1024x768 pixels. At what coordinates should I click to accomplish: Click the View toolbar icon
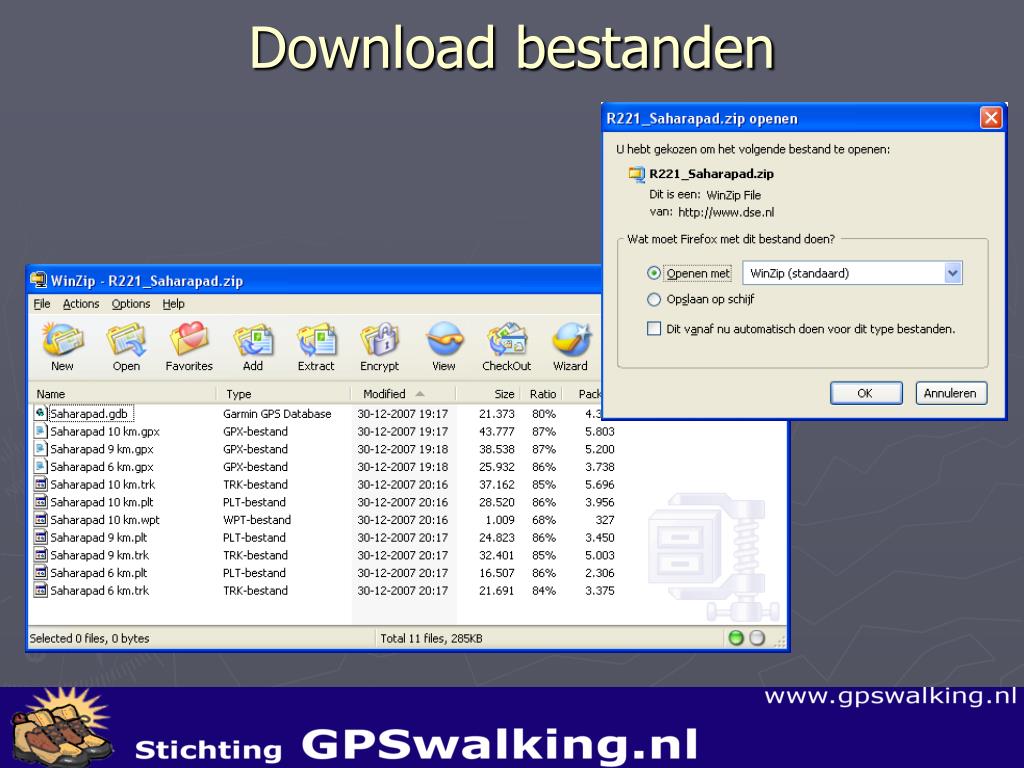(444, 340)
